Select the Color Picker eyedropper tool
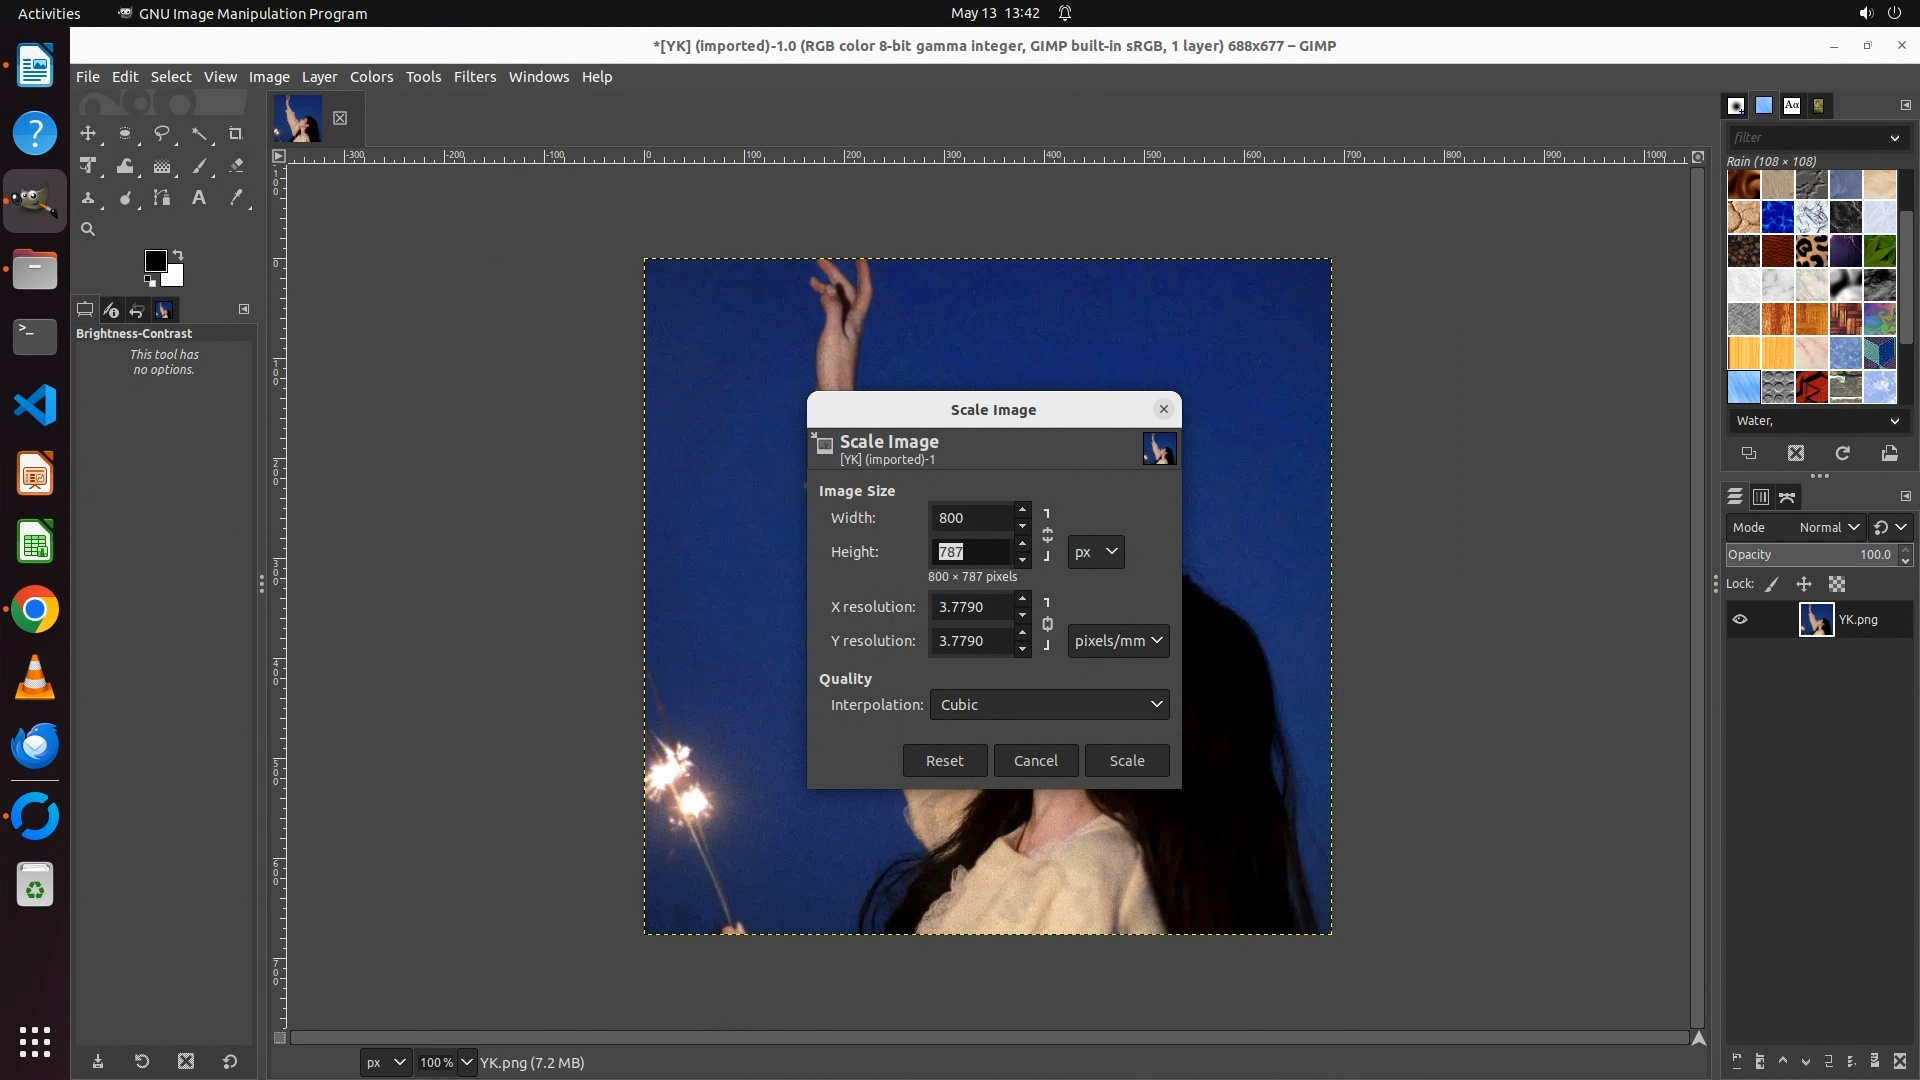Viewport: 1920px width, 1080px height. 236,198
